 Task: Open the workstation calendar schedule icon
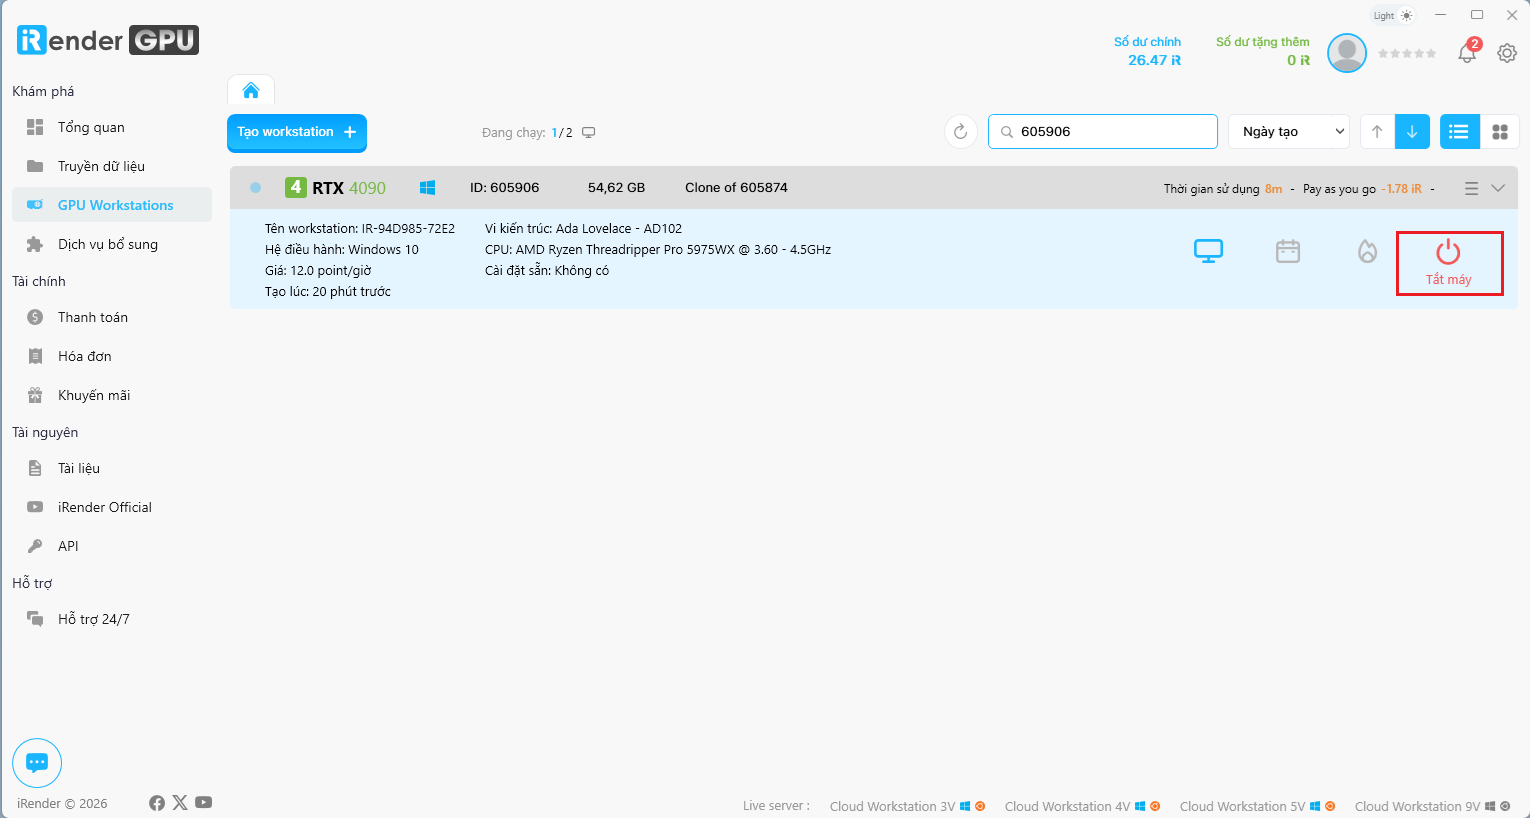pos(1288,251)
